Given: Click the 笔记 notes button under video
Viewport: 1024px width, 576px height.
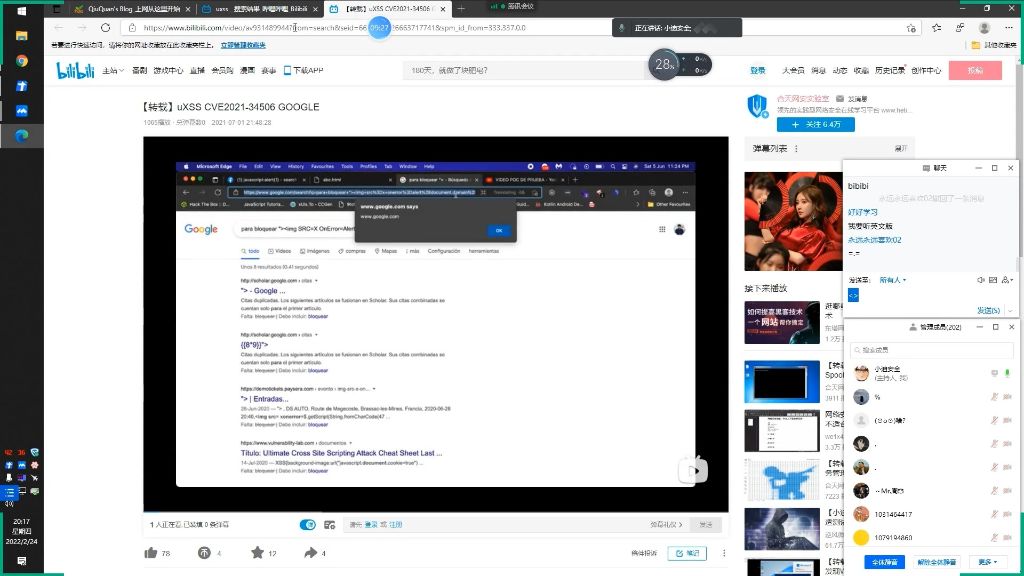Looking at the screenshot, I should click(687, 553).
